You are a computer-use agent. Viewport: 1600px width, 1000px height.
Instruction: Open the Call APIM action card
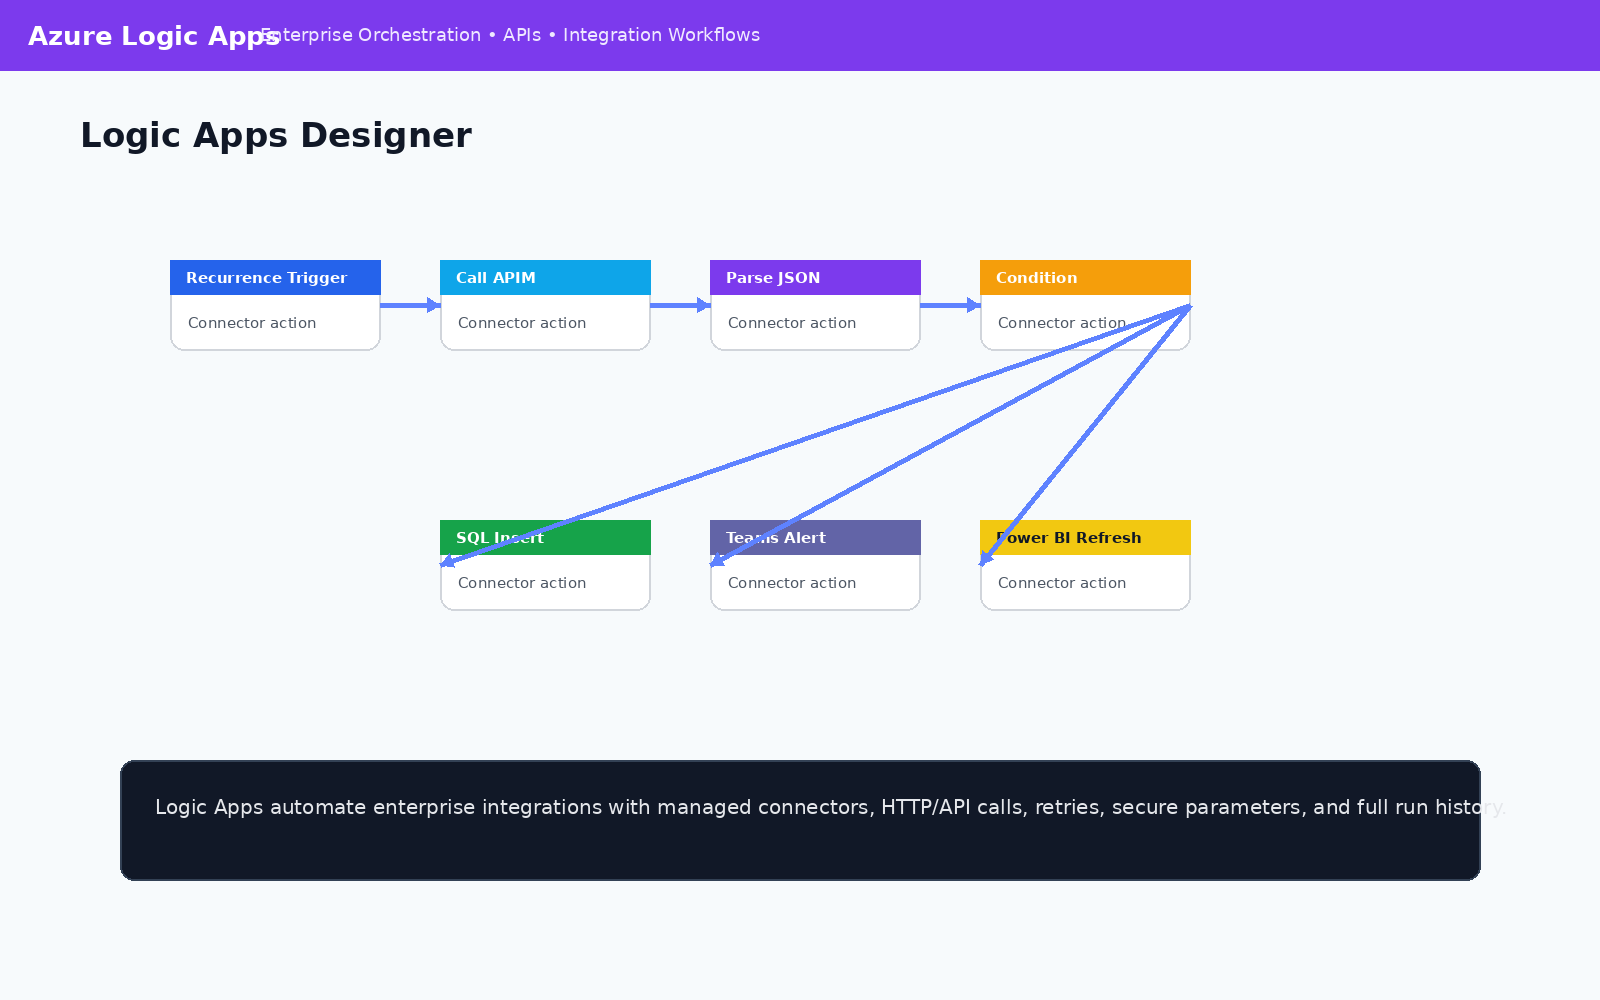pyautogui.click(x=545, y=305)
